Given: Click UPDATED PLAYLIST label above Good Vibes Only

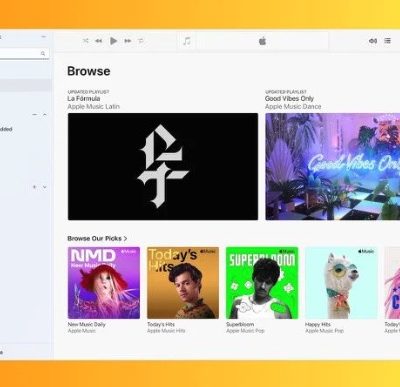Looking at the screenshot, I should pos(286,92).
